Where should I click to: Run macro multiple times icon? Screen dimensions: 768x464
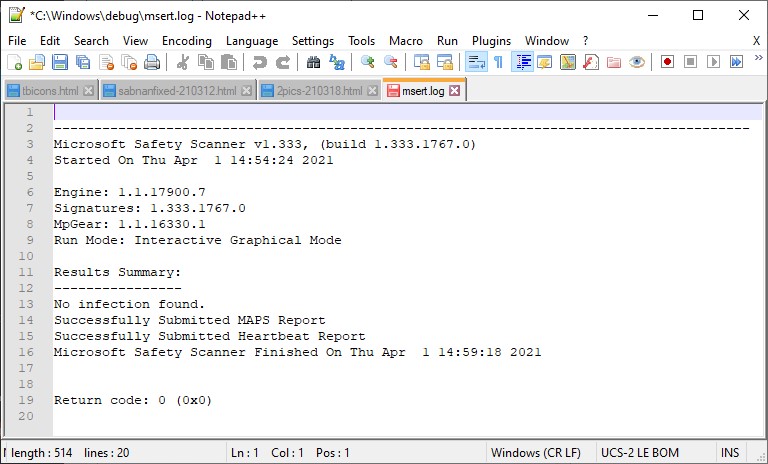736,62
